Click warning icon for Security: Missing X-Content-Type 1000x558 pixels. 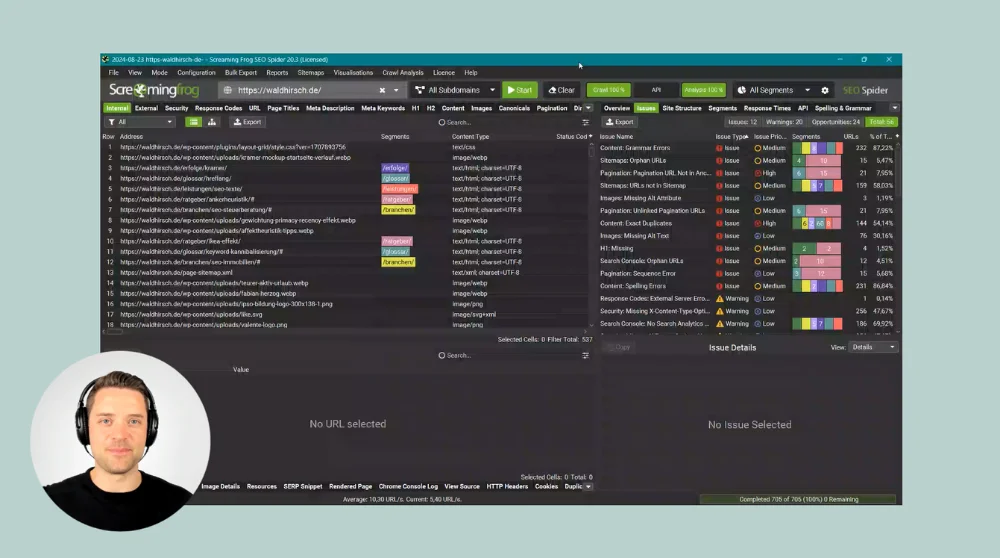click(x=720, y=311)
